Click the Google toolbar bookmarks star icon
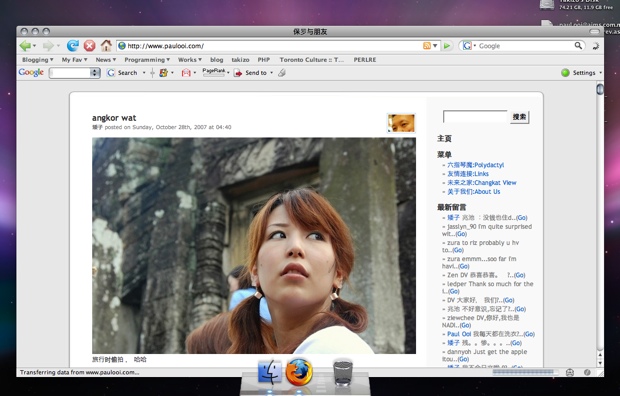This screenshot has width=620, height=396. 163,73
